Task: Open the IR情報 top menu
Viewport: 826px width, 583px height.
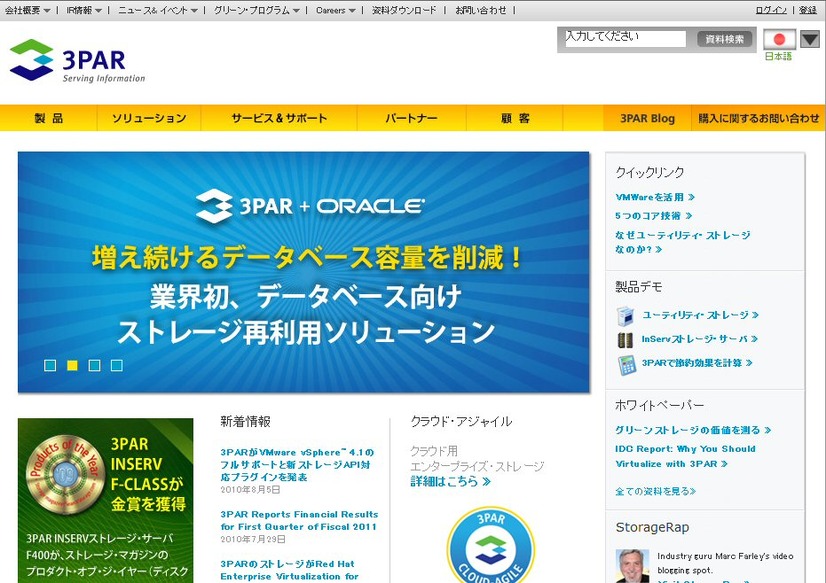Action: (84, 10)
